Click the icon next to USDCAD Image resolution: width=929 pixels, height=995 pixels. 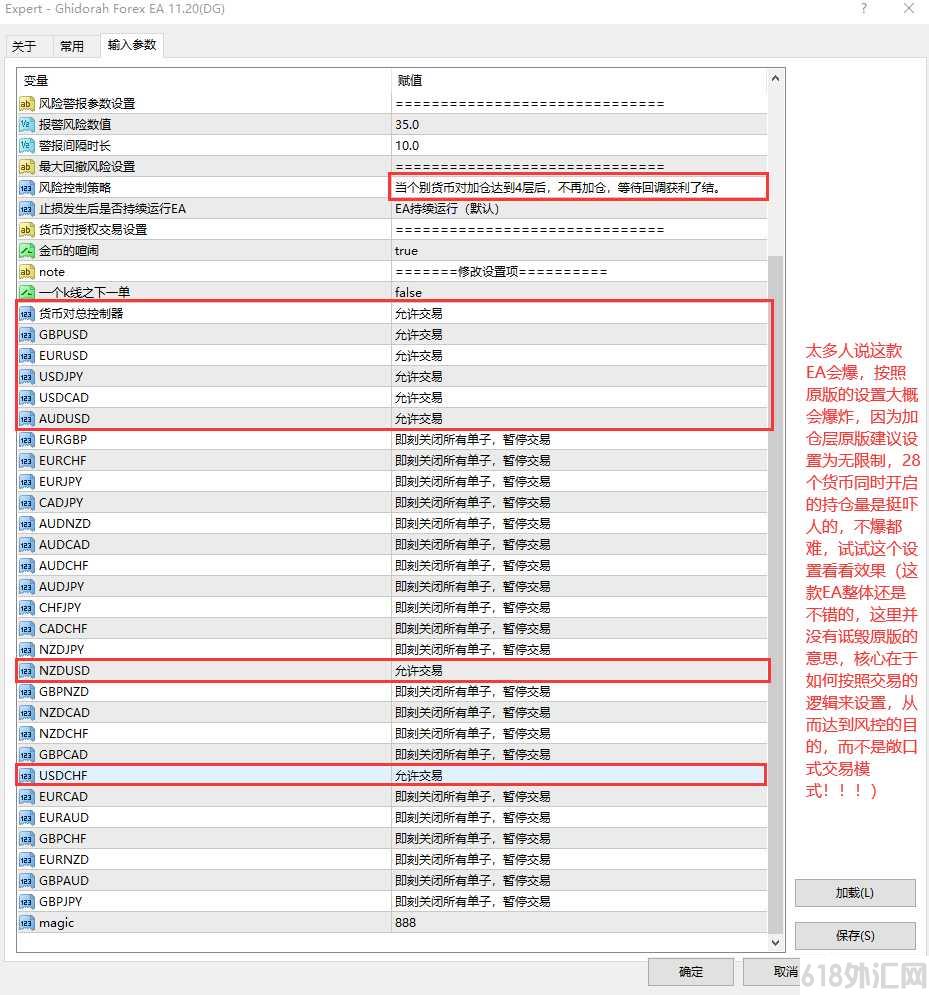(26, 397)
